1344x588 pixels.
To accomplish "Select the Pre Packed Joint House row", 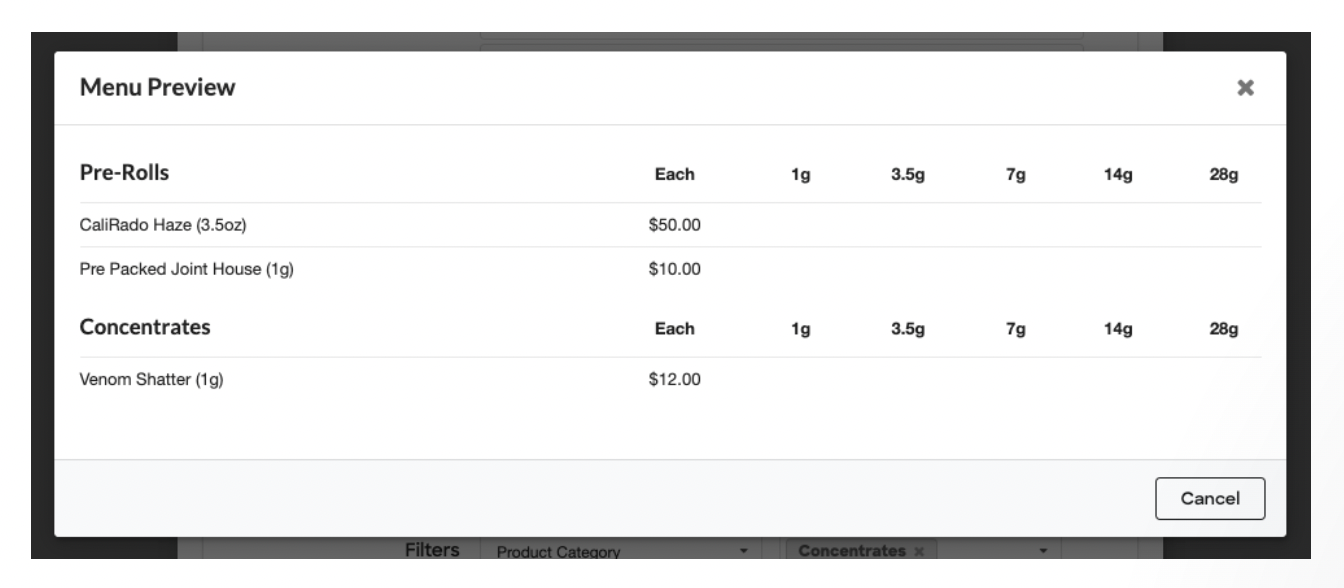I will click(x=670, y=269).
